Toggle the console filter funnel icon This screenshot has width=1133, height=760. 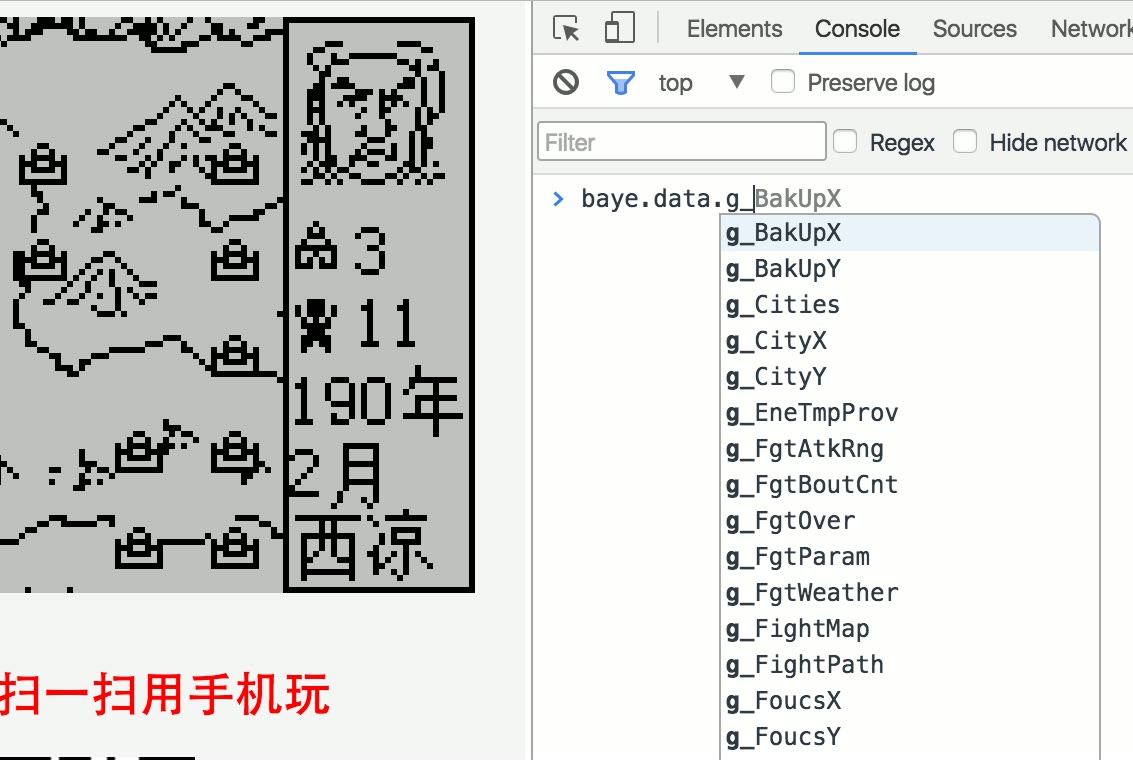click(x=621, y=83)
